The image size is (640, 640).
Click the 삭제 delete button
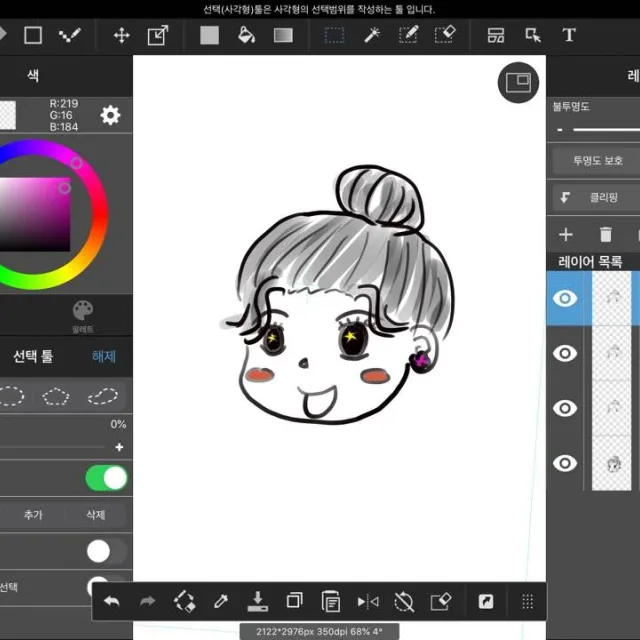tap(96, 515)
